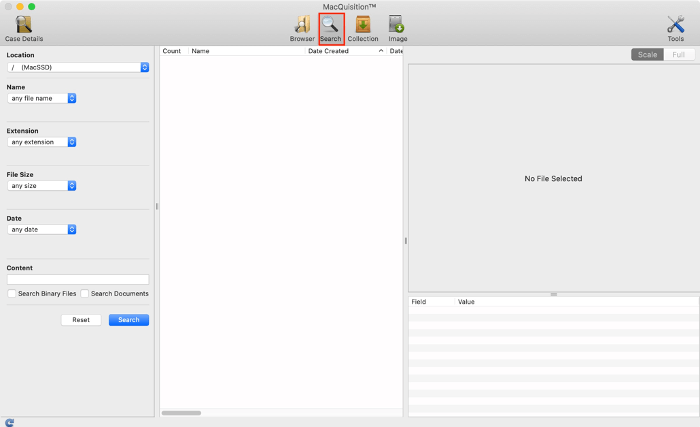The width and height of the screenshot is (700, 427).
Task: Expand the Location dropdown
Action: [77, 67]
